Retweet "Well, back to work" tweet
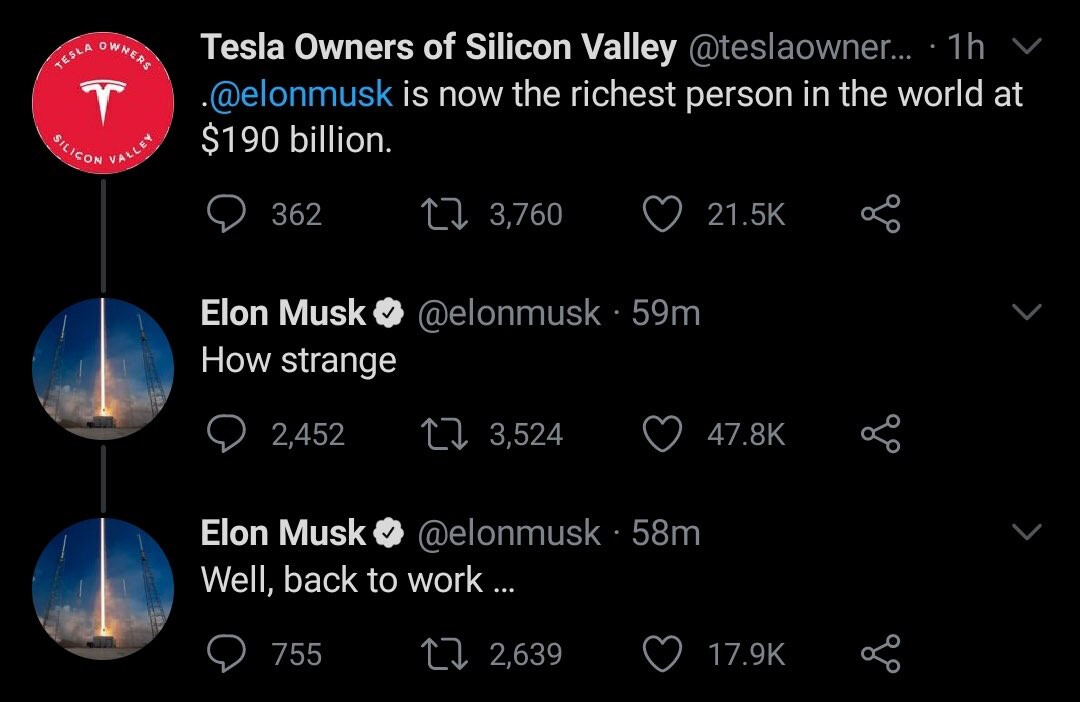The image size is (1080, 702). [444, 654]
